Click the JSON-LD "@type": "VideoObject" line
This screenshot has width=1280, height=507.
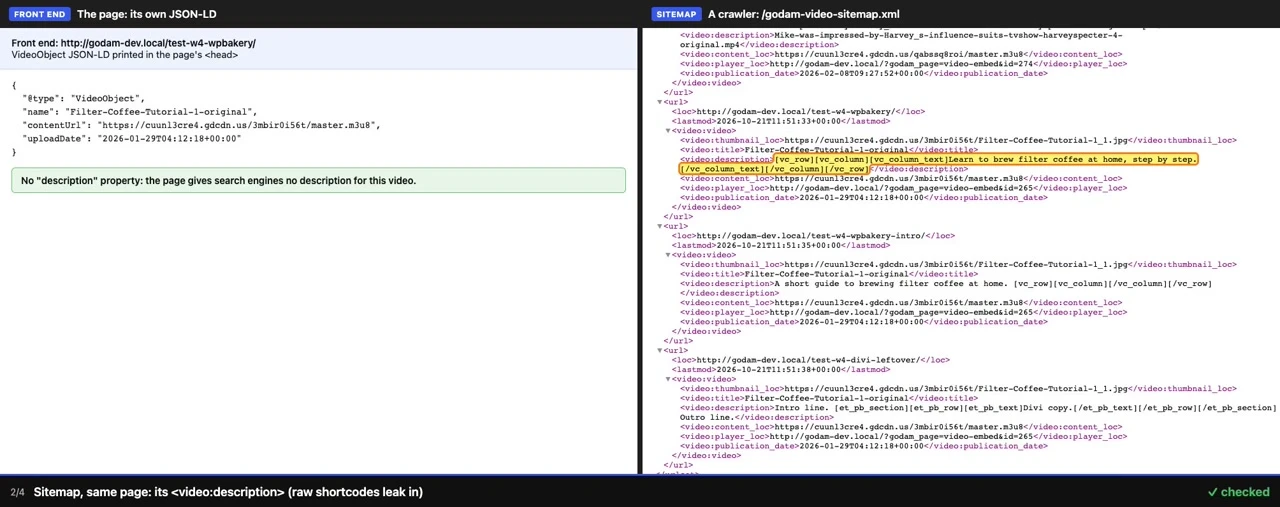pyautogui.click(x=84, y=99)
